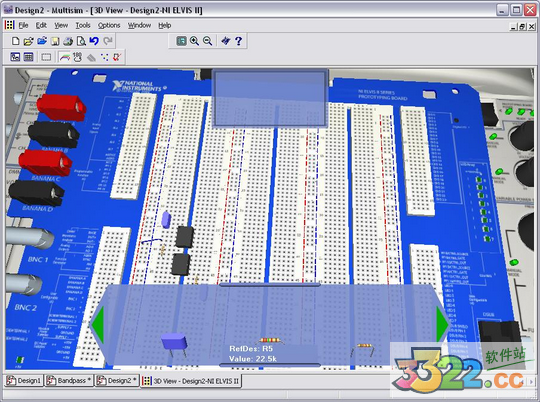Select 3D View - Design2-NI ELVIS II tab

point(191,381)
